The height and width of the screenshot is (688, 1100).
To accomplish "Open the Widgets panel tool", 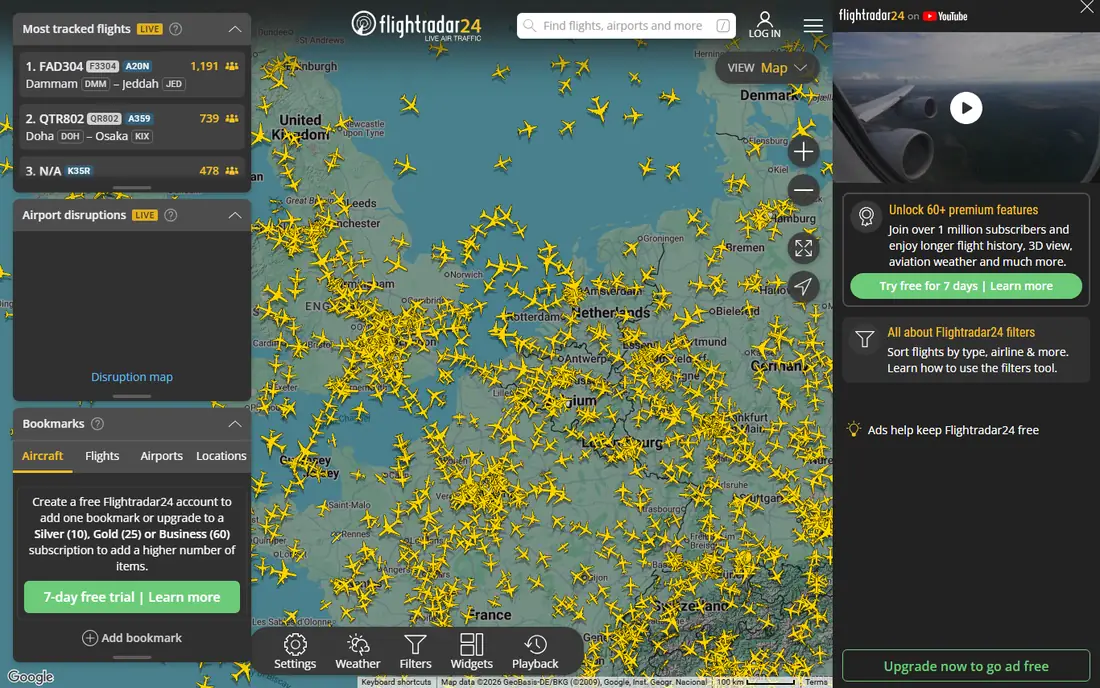I will (x=471, y=652).
